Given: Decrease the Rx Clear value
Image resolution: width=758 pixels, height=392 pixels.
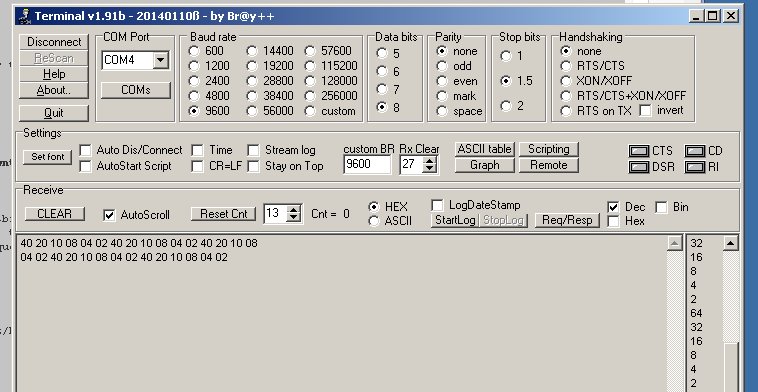Looking at the screenshot, I should pos(429,169).
